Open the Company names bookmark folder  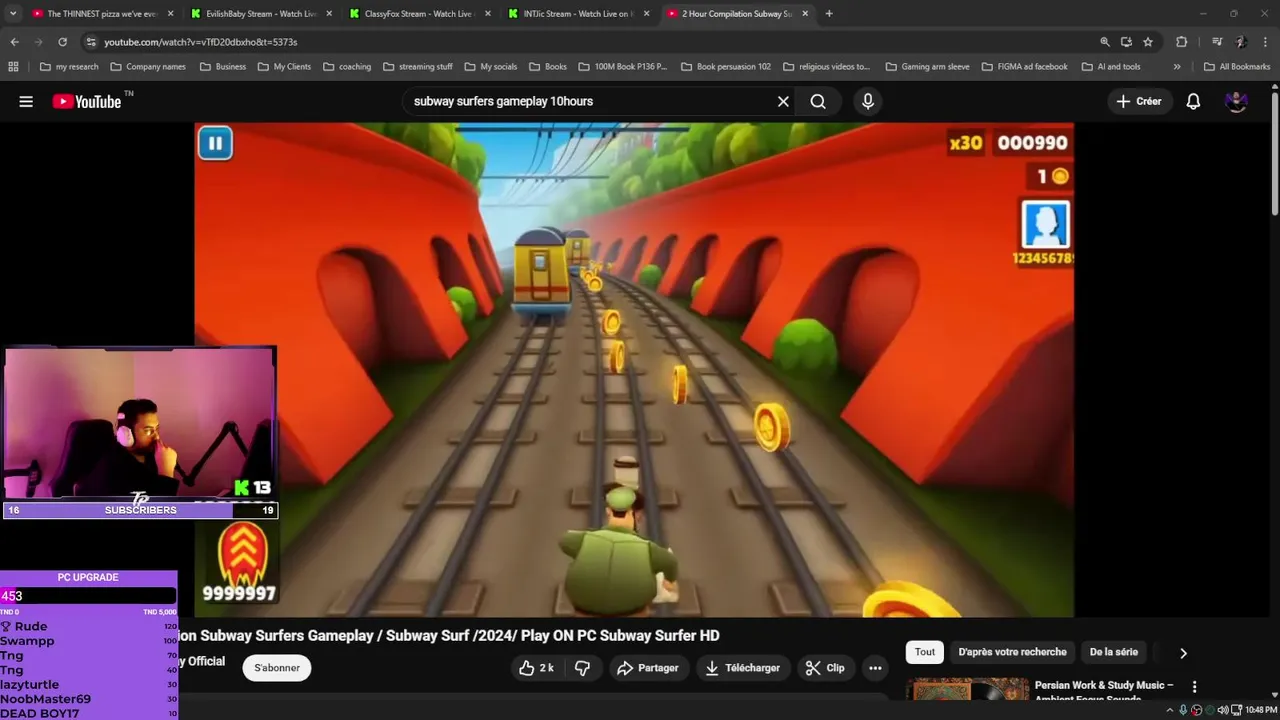[x=148, y=67]
